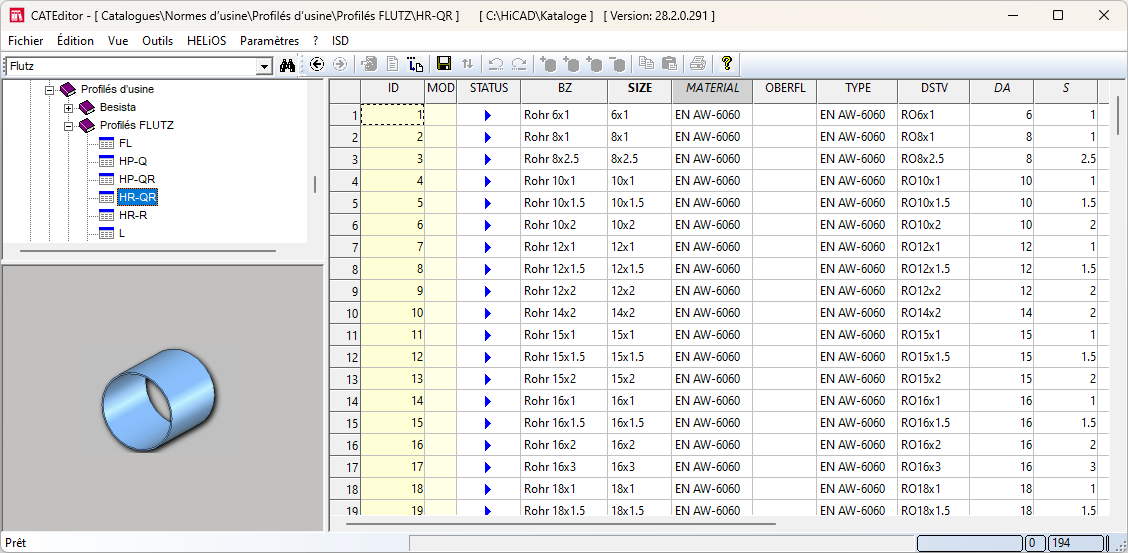Viewport: 1128px width, 553px height.
Task: Click the 'Rohr 10x1.5' BZ cell
Action: [564, 204]
